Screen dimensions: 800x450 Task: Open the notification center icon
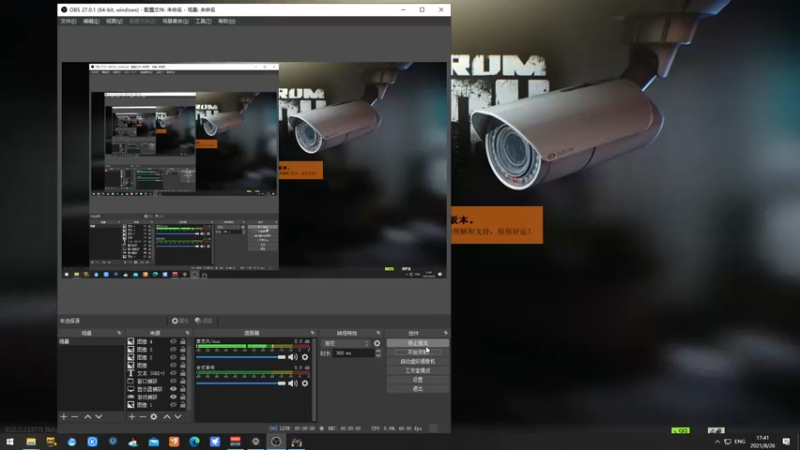click(786, 442)
